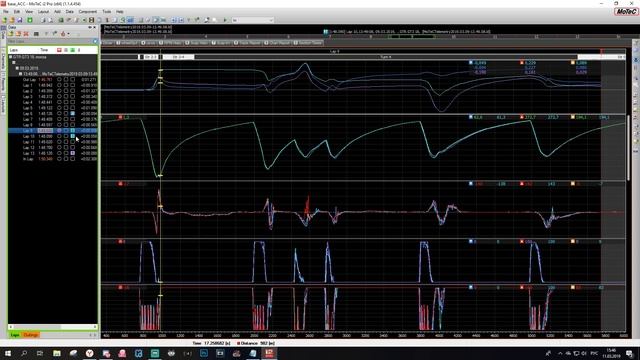Click the red channel swatch on steering graph
This screenshot has width=640, height=360.
click(x=120, y=184)
